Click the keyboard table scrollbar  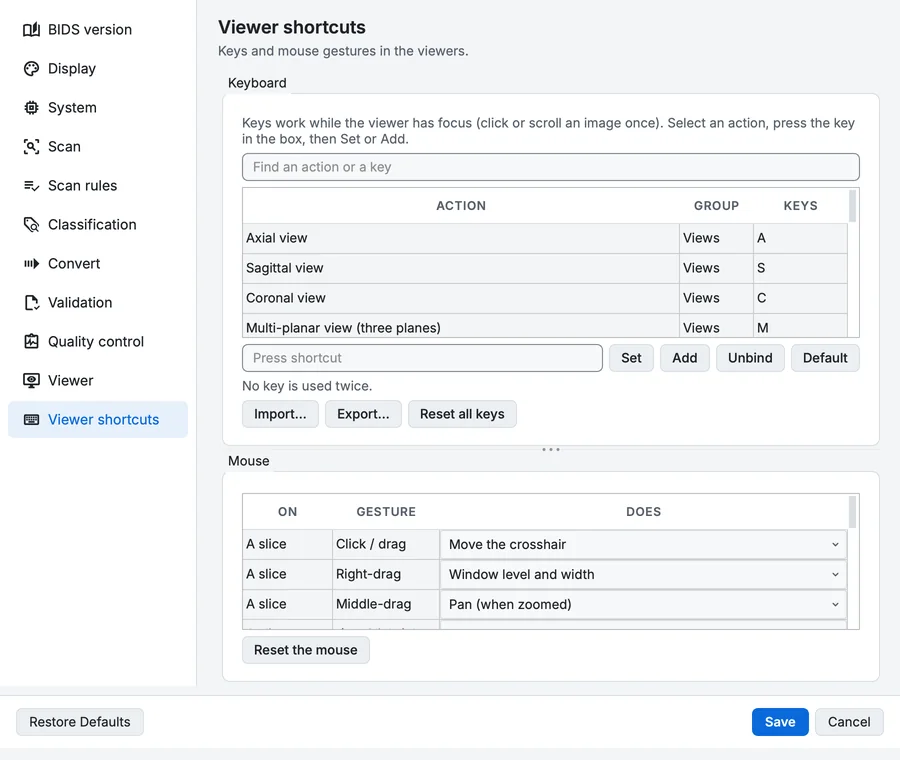coord(852,205)
